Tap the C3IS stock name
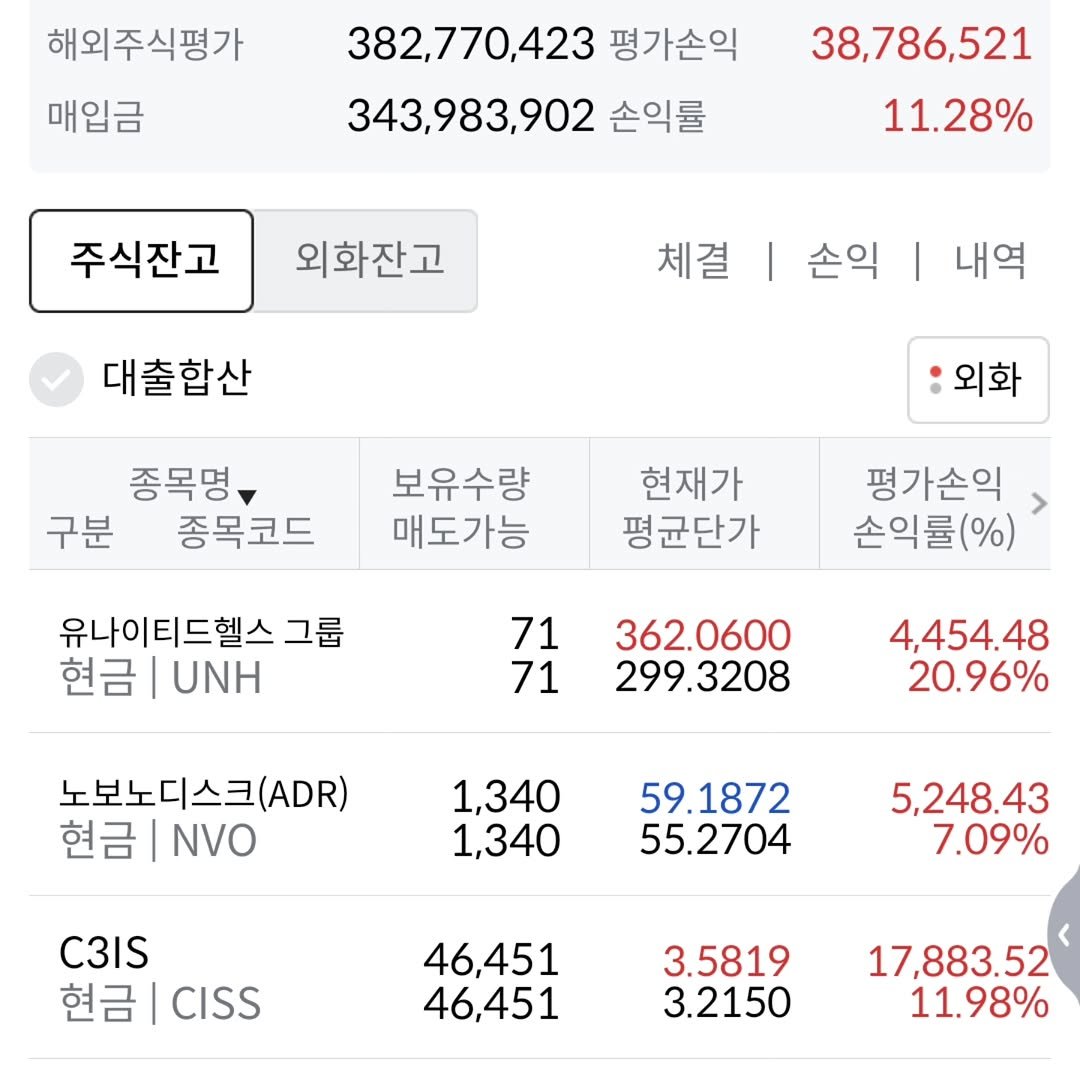The image size is (1080, 1080). tap(104, 954)
